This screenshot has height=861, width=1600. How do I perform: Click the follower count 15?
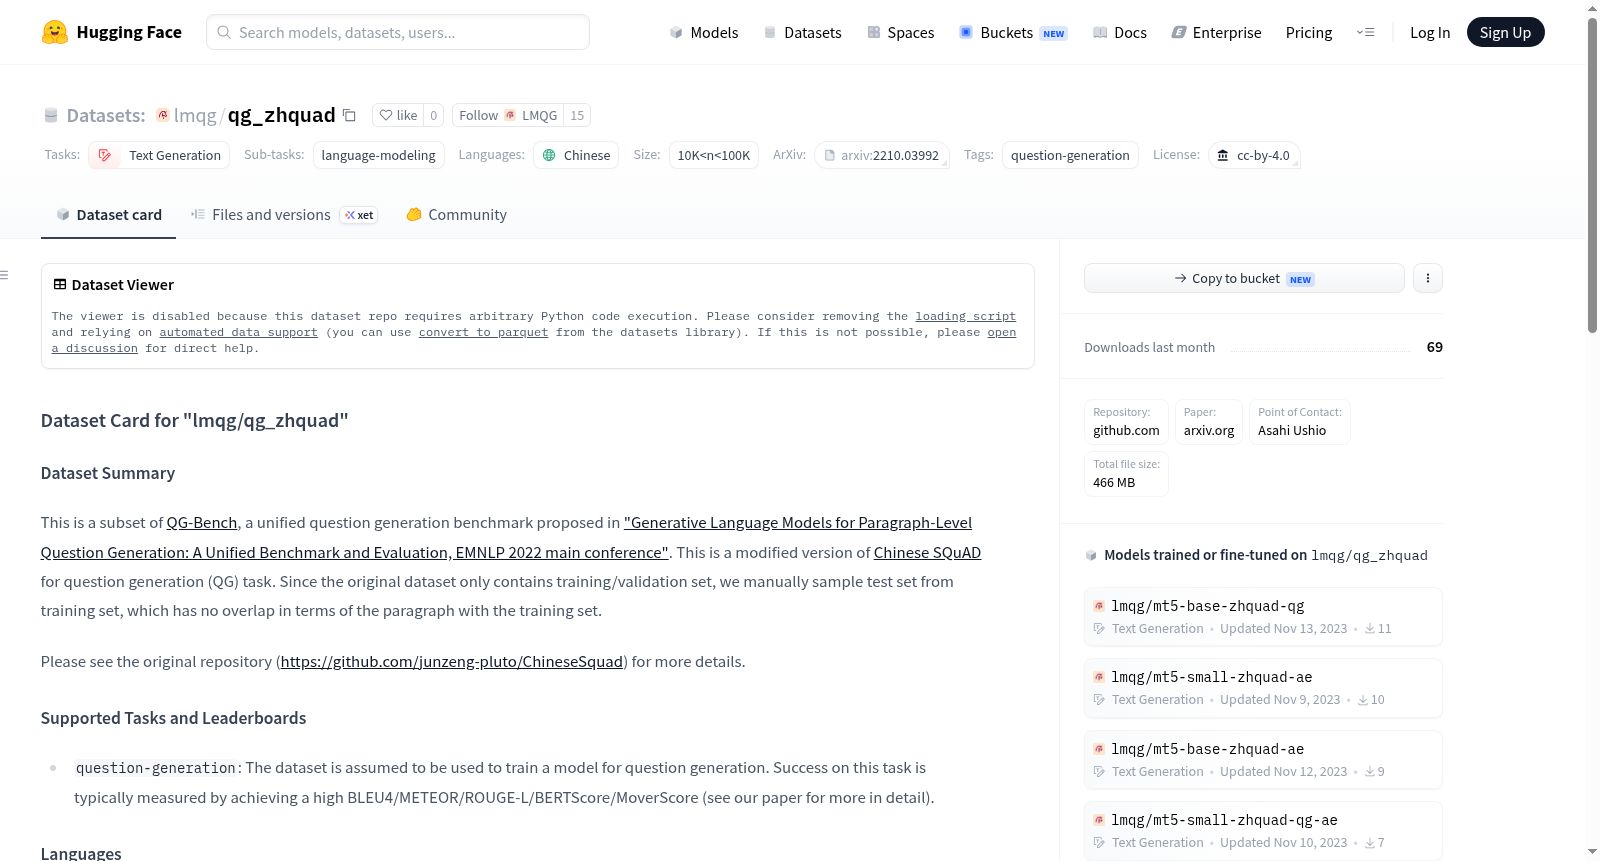[577, 115]
